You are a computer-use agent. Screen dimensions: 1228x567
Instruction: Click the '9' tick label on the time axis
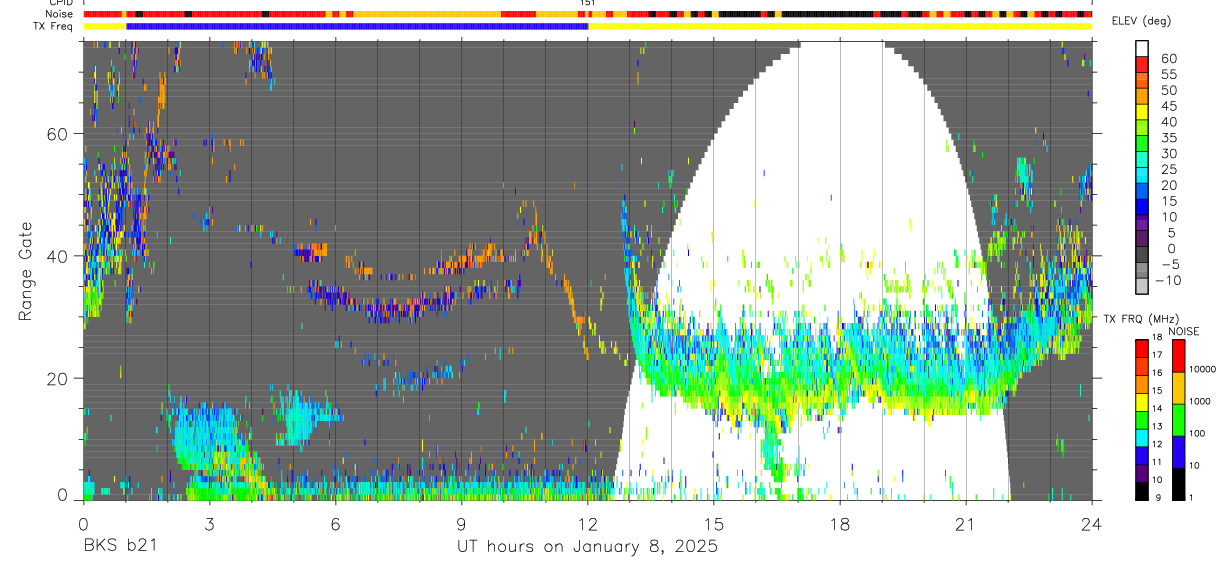click(461, 523)
